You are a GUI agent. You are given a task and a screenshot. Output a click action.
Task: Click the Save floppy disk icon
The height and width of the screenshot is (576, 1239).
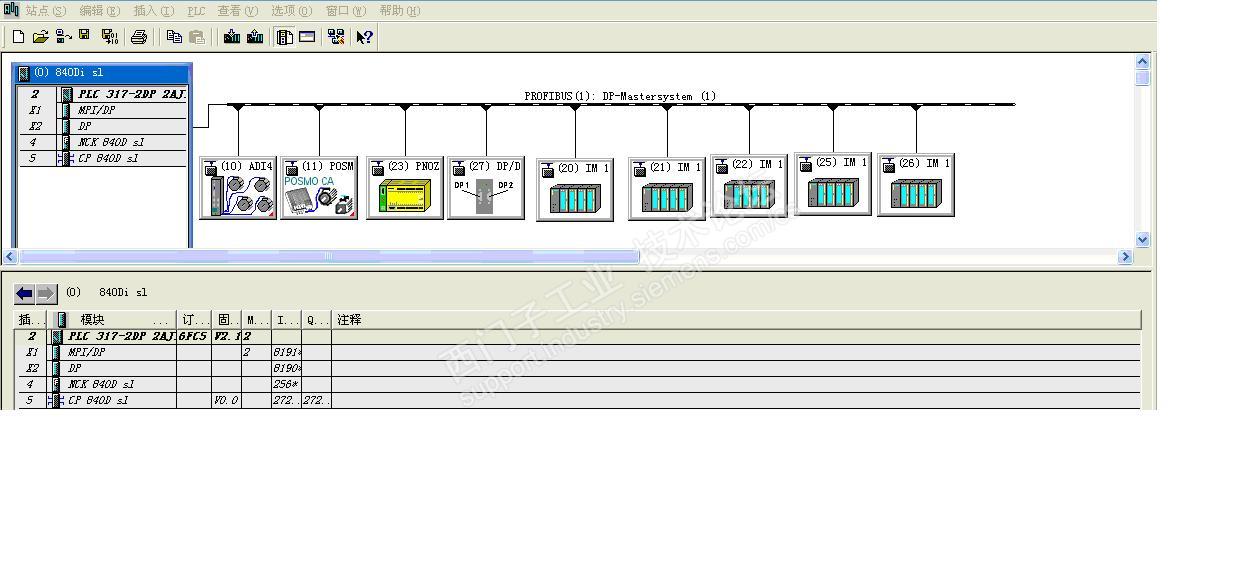coord(85,37)
